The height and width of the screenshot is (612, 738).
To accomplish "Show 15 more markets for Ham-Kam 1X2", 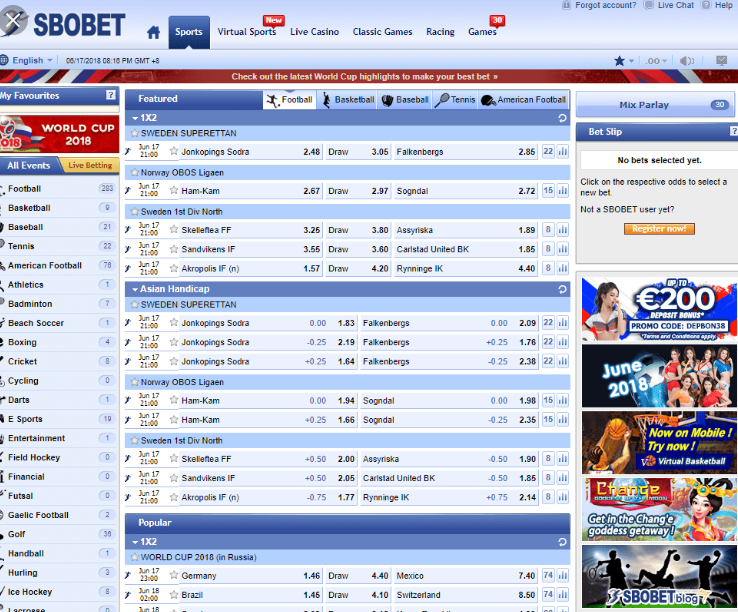I will point(548,190).
